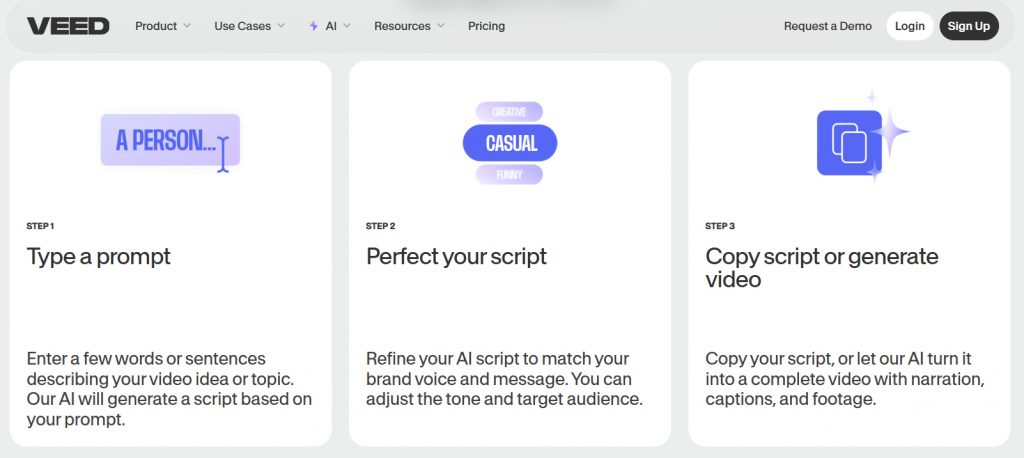Click the Copy script or generate video heading

822,268
